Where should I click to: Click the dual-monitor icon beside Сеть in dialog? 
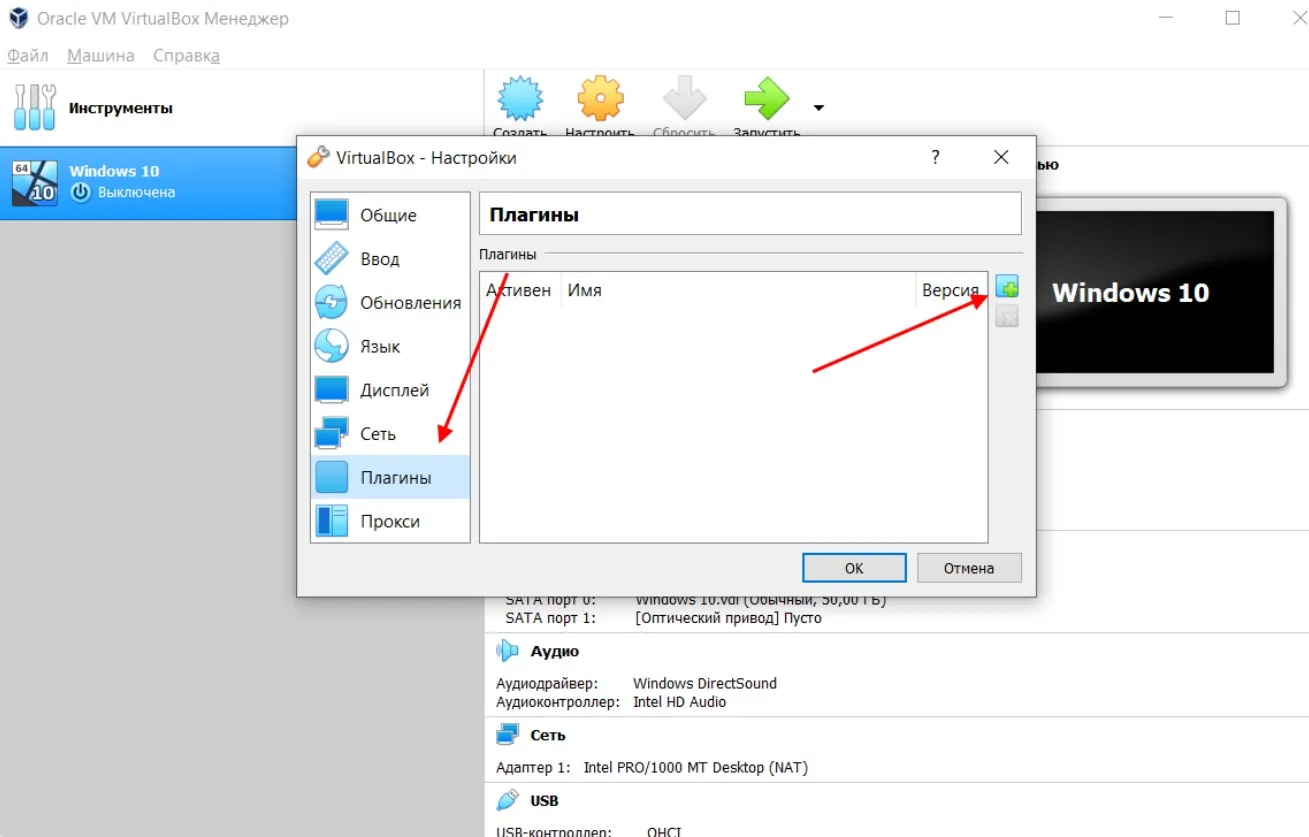331,434
